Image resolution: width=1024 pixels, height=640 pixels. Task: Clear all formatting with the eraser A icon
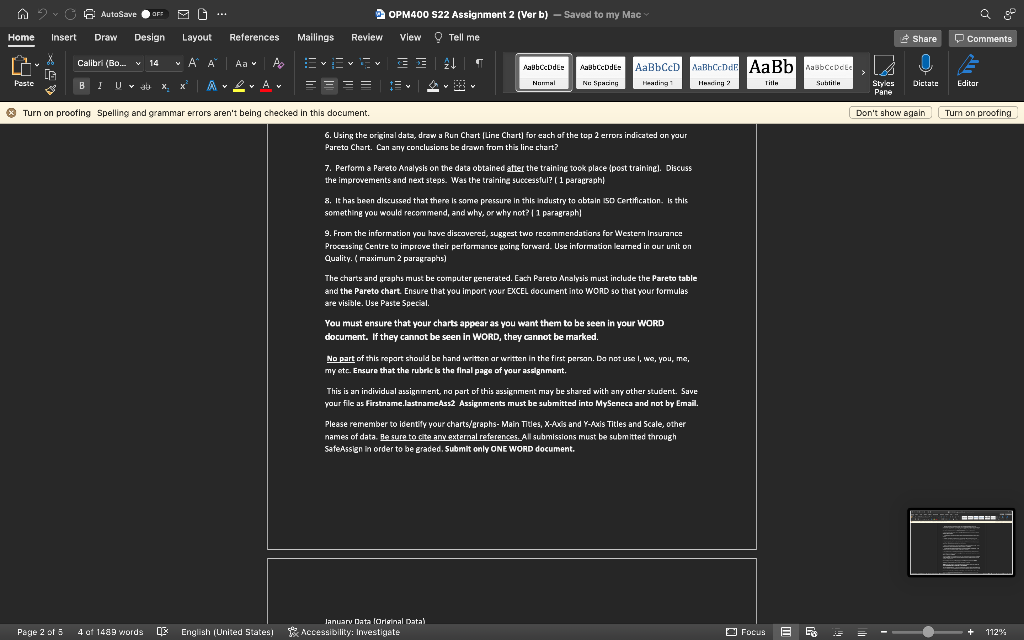[278, 63]
